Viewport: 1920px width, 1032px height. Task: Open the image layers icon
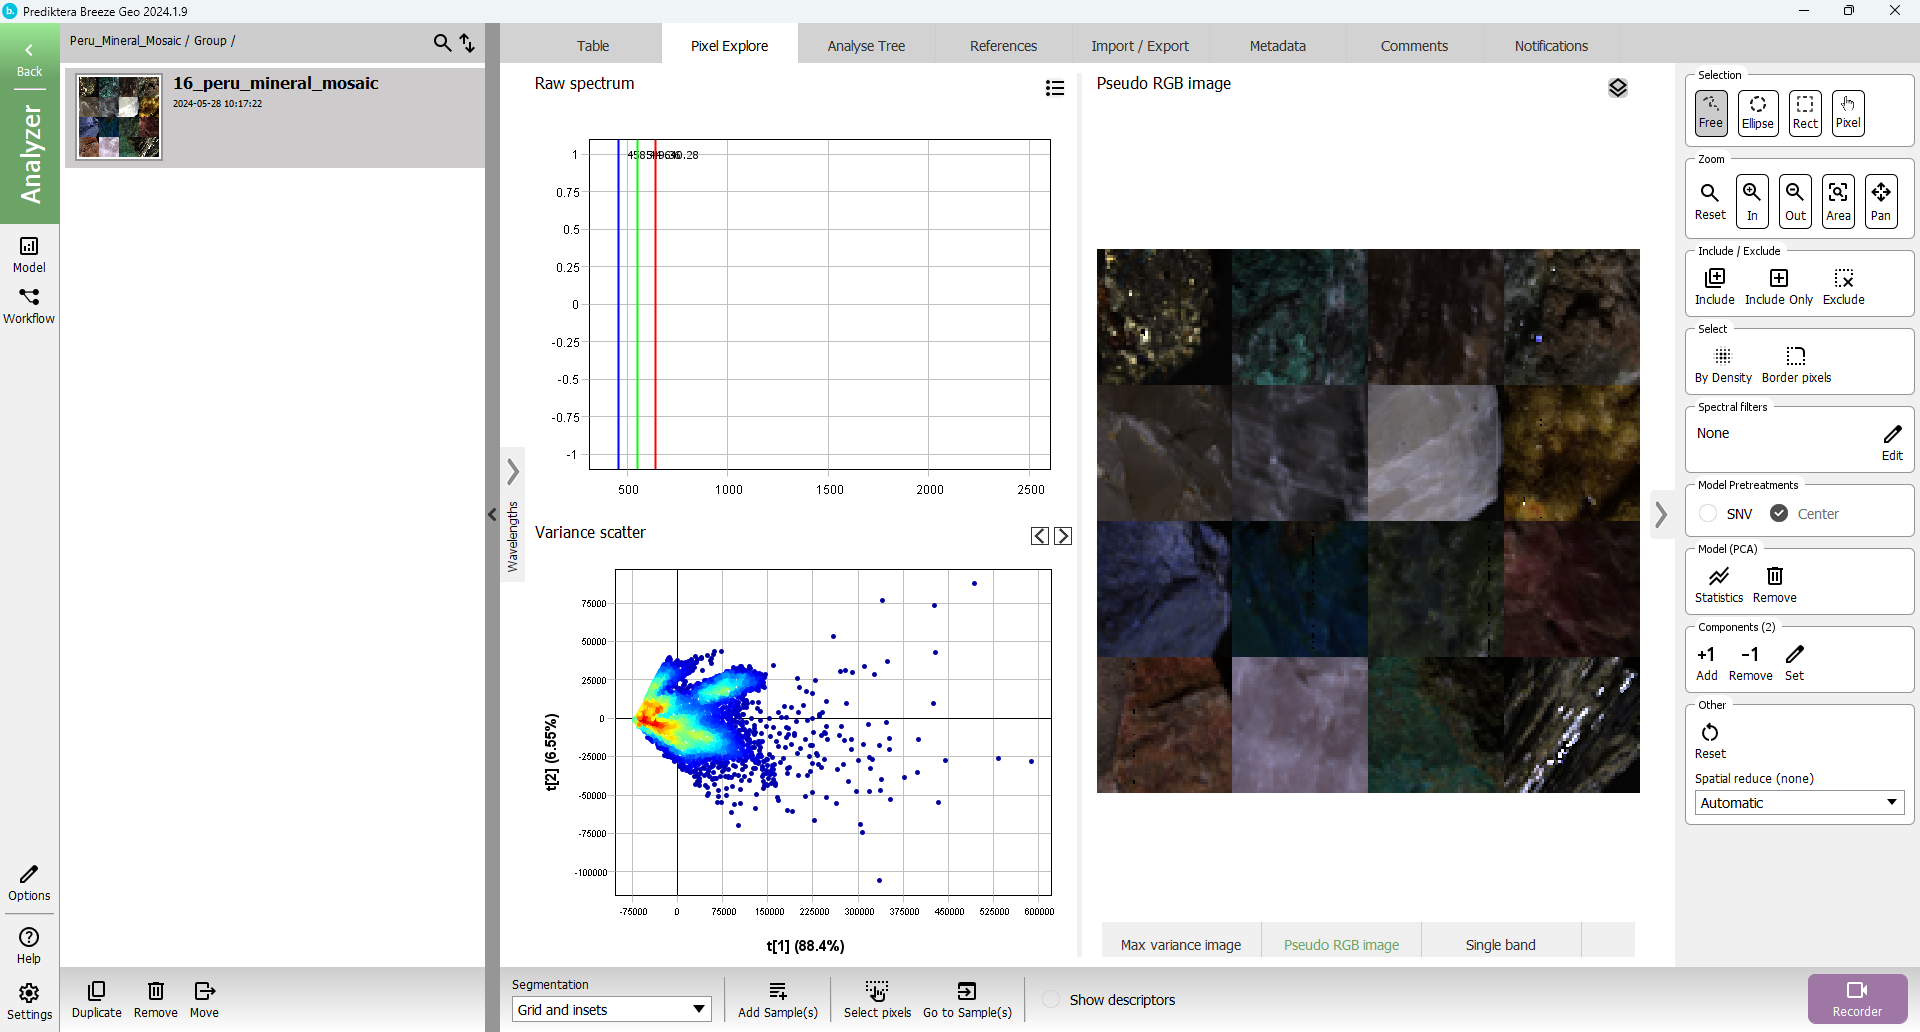pos(1617,88)
